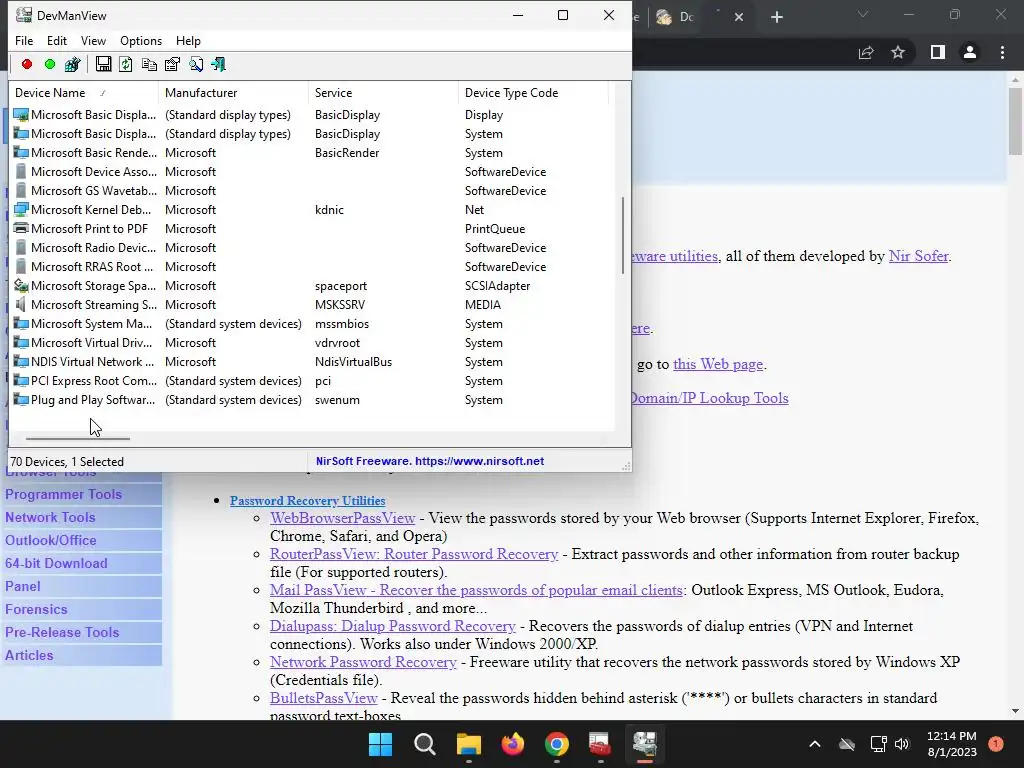Open File Explorer from the taskbar
The height and width of the screenshot is (768, 1024).
pyautogui.click(x=468, y=744)
